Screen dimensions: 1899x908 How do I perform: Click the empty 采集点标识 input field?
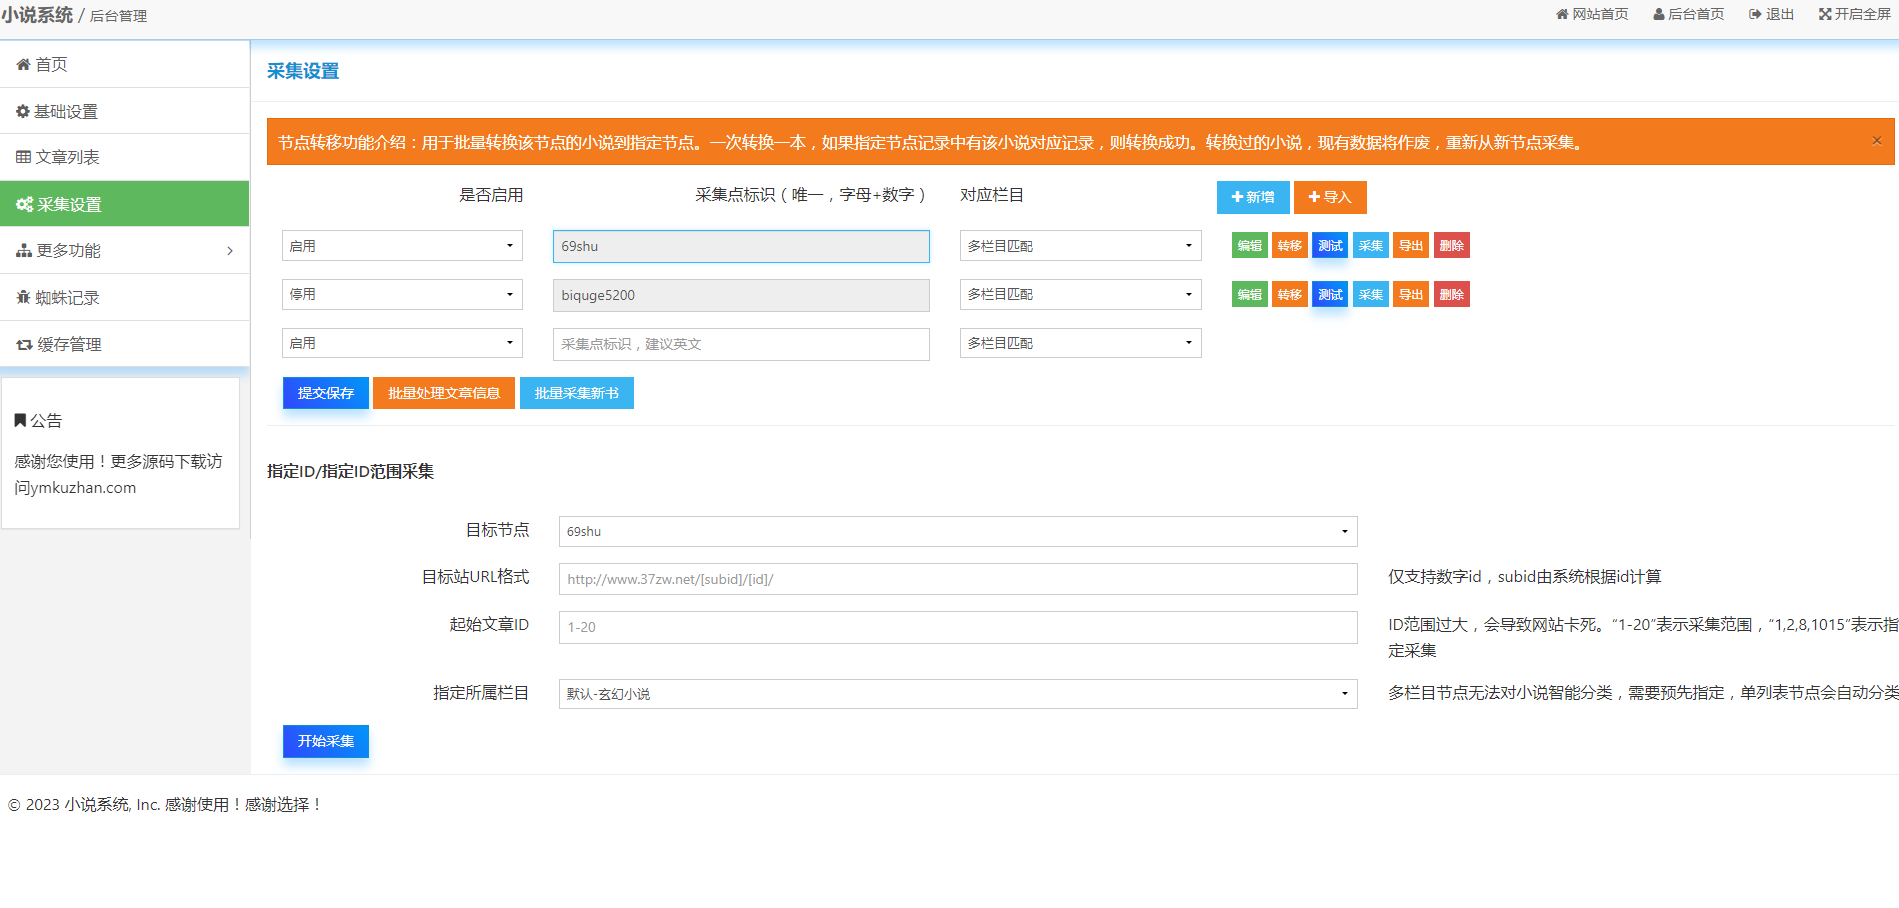[741, 344]
